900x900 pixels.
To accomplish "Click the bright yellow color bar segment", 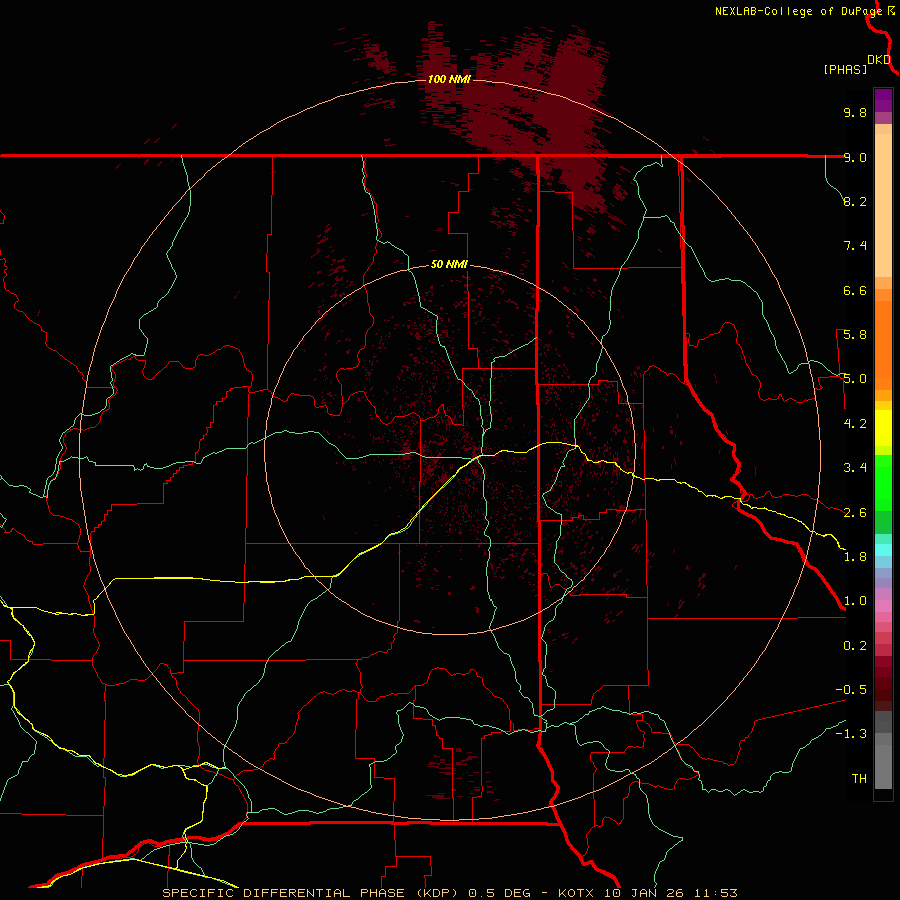I will 883,428.
